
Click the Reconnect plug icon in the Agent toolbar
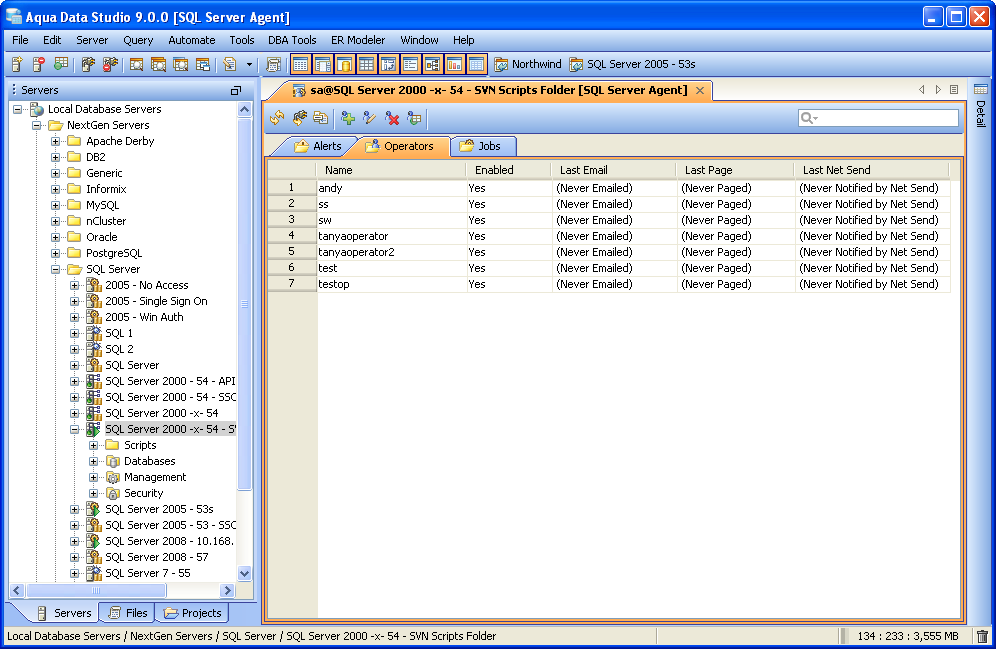[x=299, y=118]
